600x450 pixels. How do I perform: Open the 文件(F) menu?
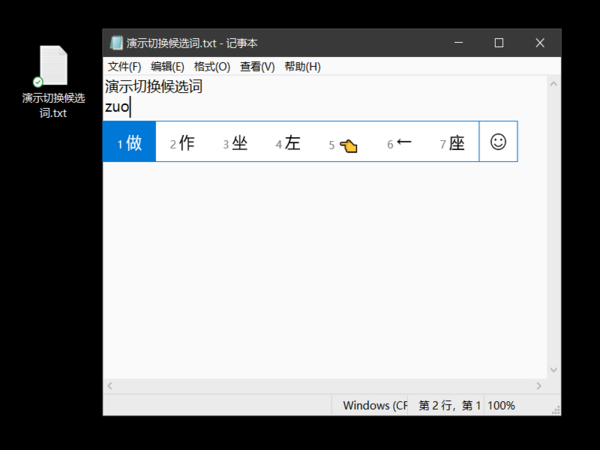click(x=124, y=67)
